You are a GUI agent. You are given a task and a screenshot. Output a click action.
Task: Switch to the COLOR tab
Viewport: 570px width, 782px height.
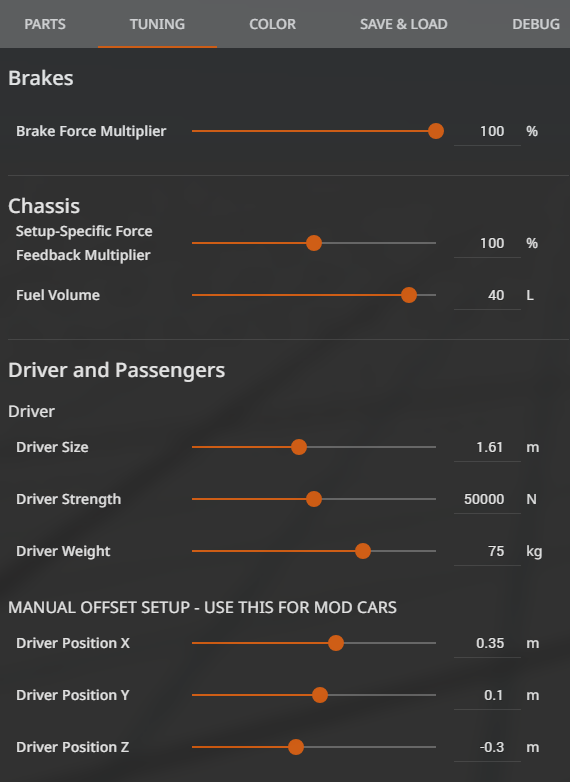click(x=272, y=24)
